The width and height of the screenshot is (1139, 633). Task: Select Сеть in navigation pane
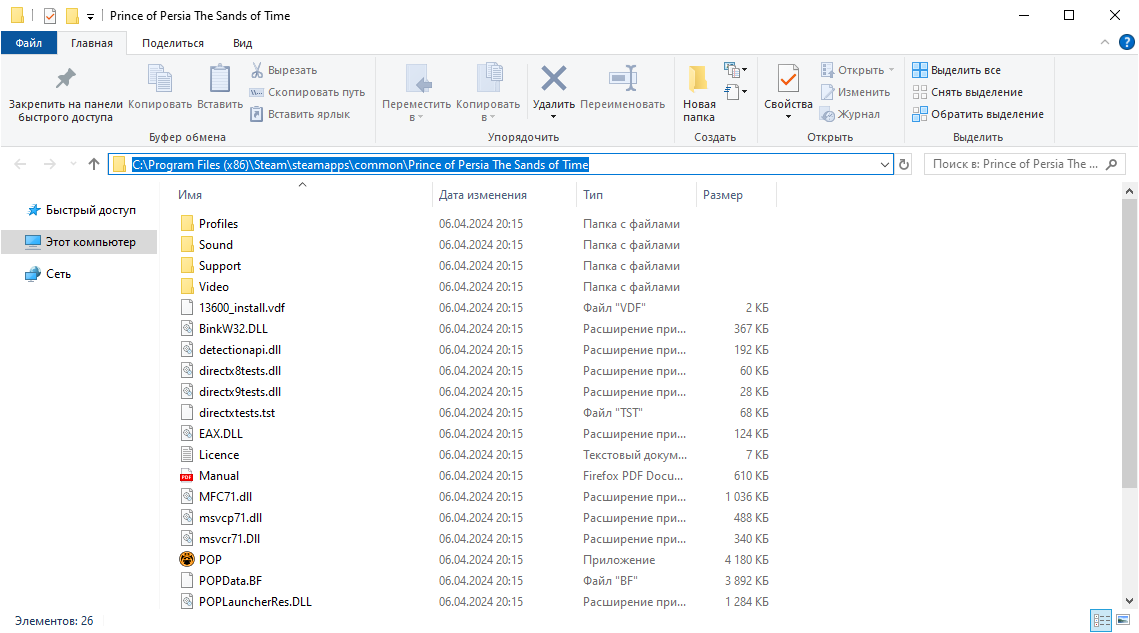[x=48, y=274]
